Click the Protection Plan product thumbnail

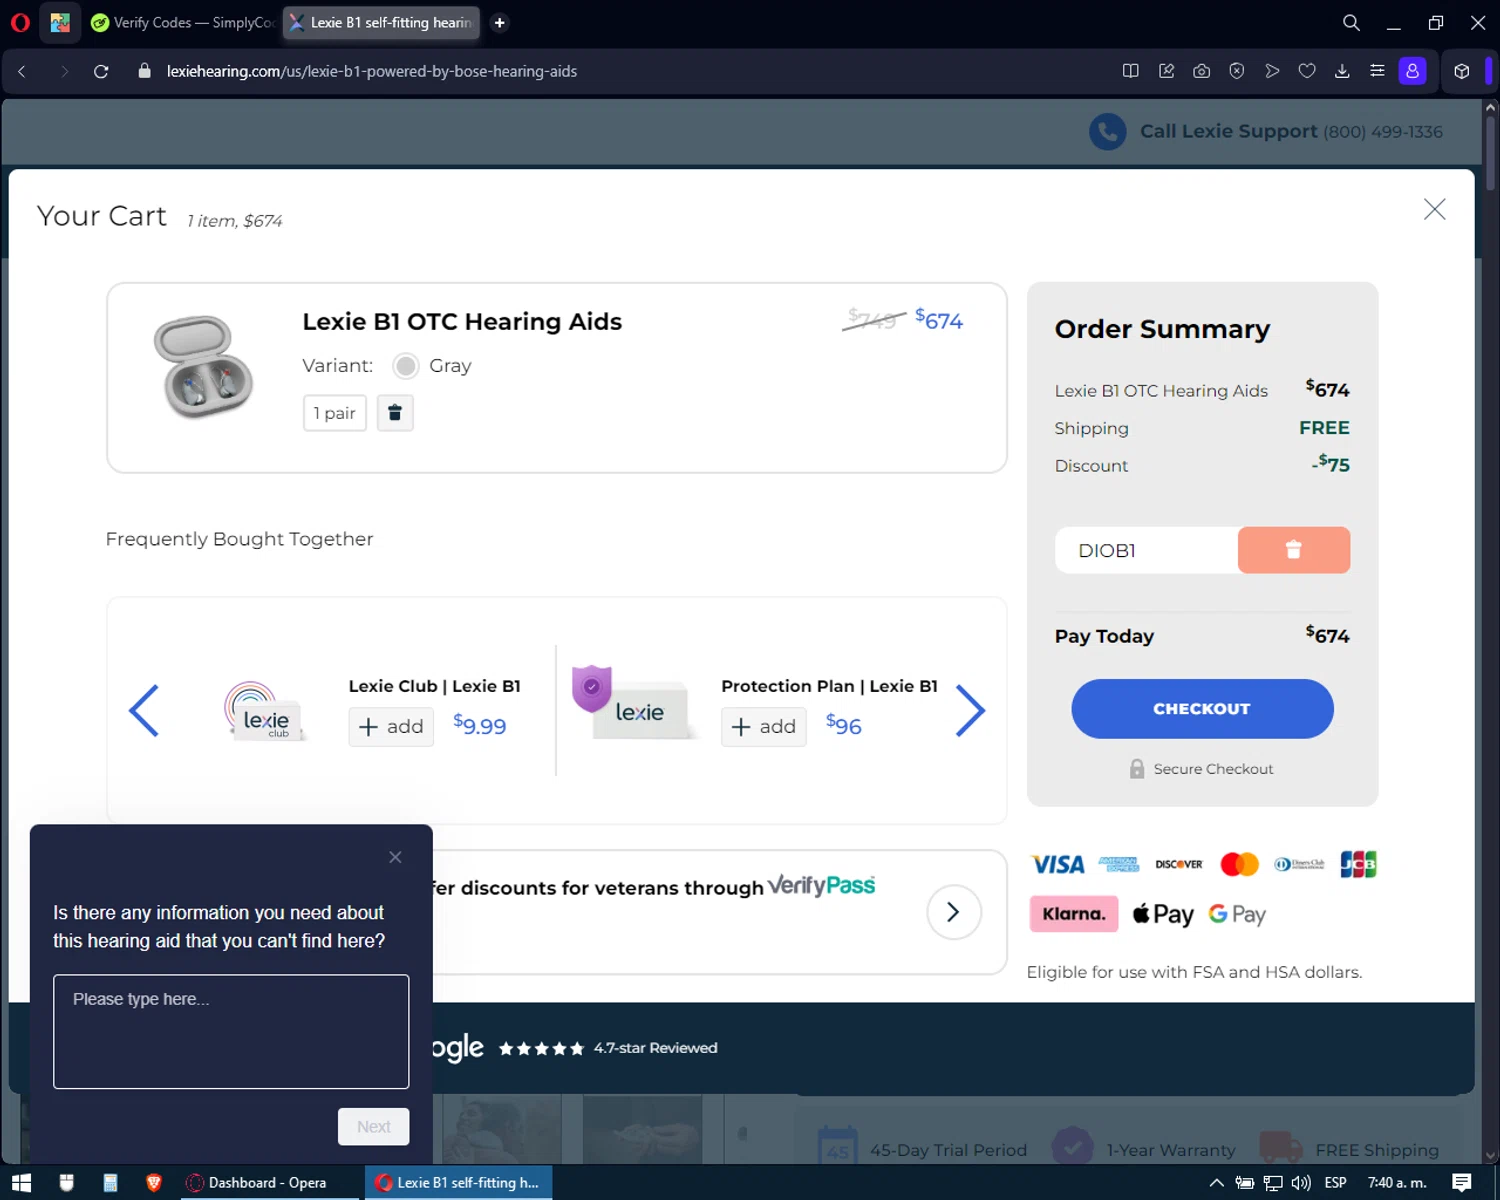(x=632, y=703)
